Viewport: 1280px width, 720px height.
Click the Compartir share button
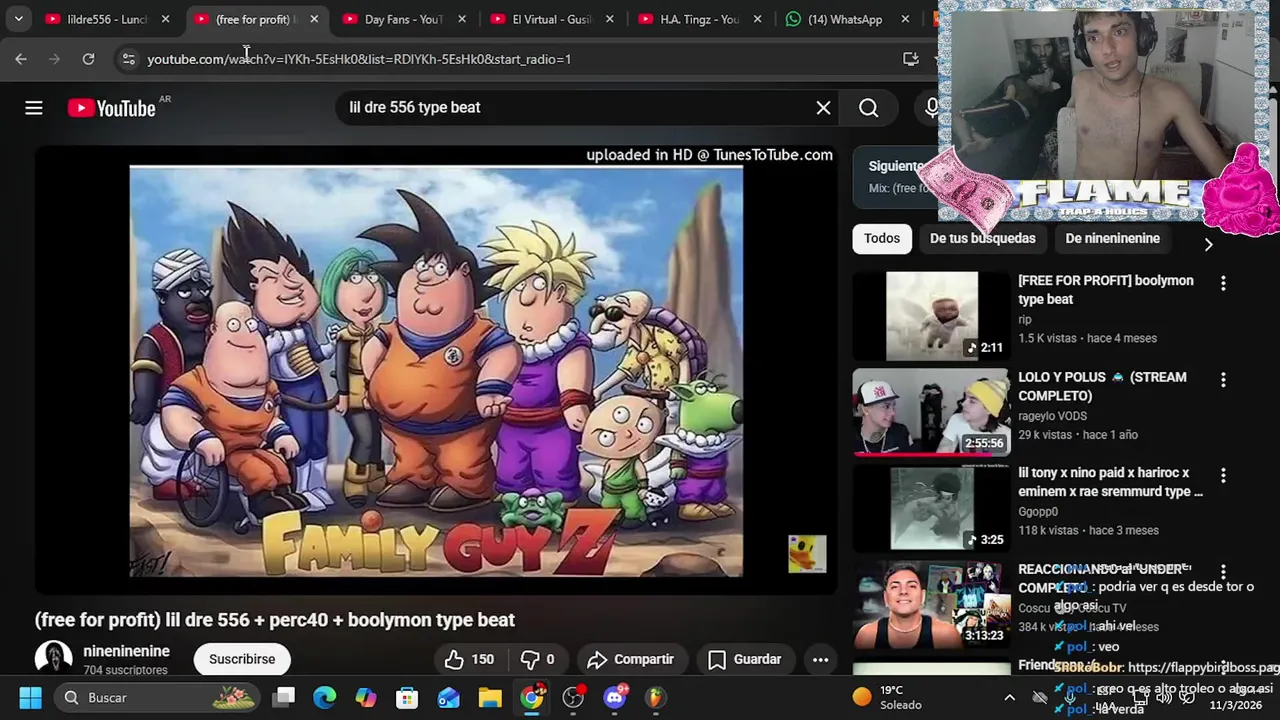pyautogui.click(x=630, y=659)
